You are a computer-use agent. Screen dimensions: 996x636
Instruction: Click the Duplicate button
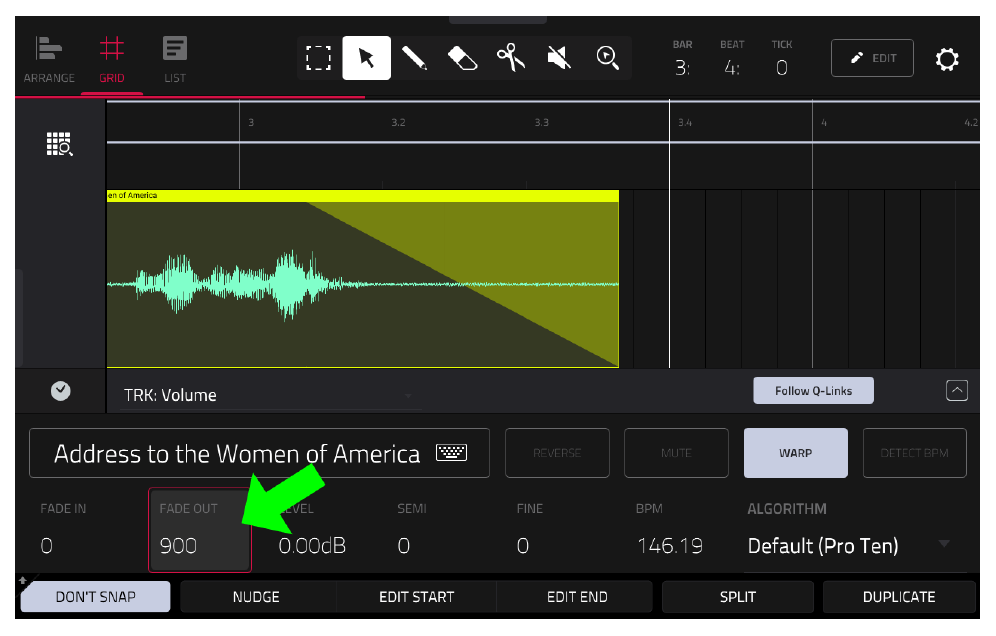(899, 597)
